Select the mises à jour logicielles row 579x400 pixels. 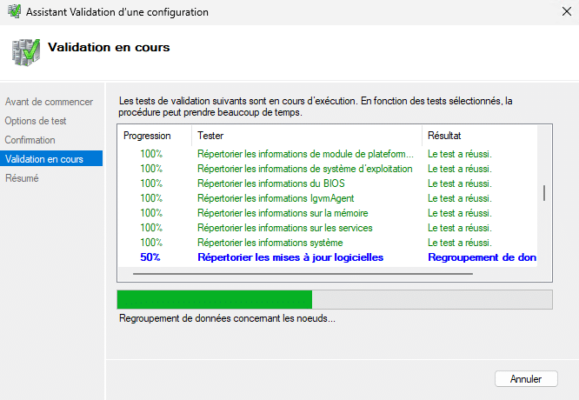point(328,257)
